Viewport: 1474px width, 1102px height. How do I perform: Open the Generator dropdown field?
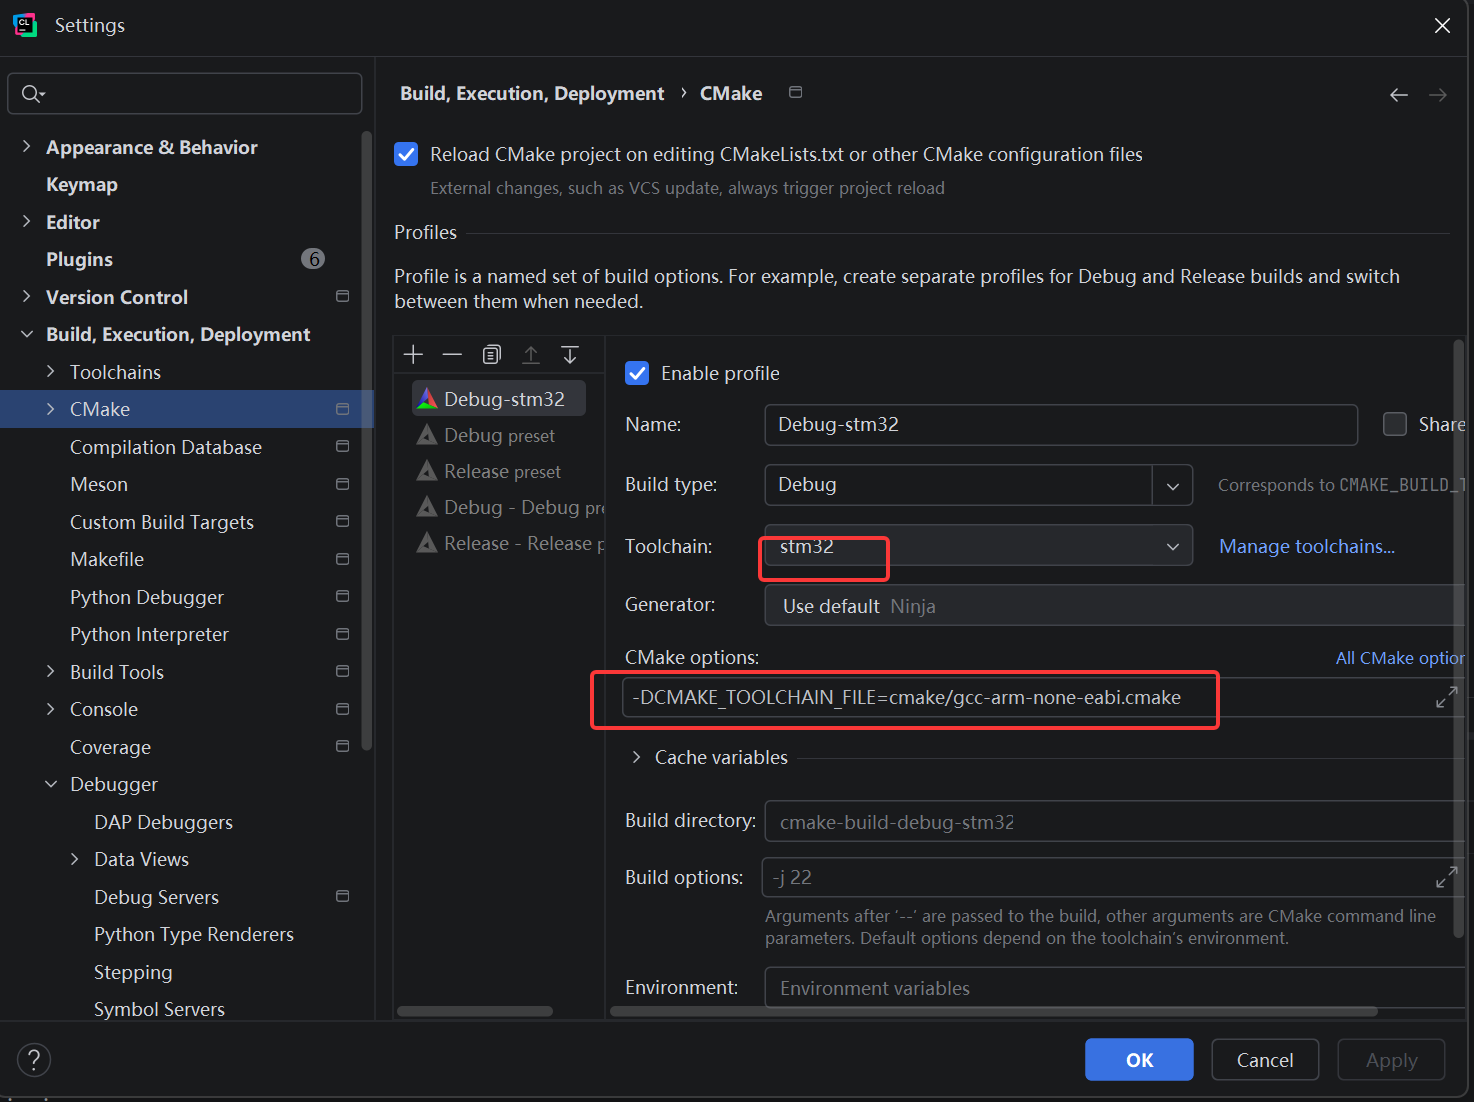click(x=1115, y=606)
